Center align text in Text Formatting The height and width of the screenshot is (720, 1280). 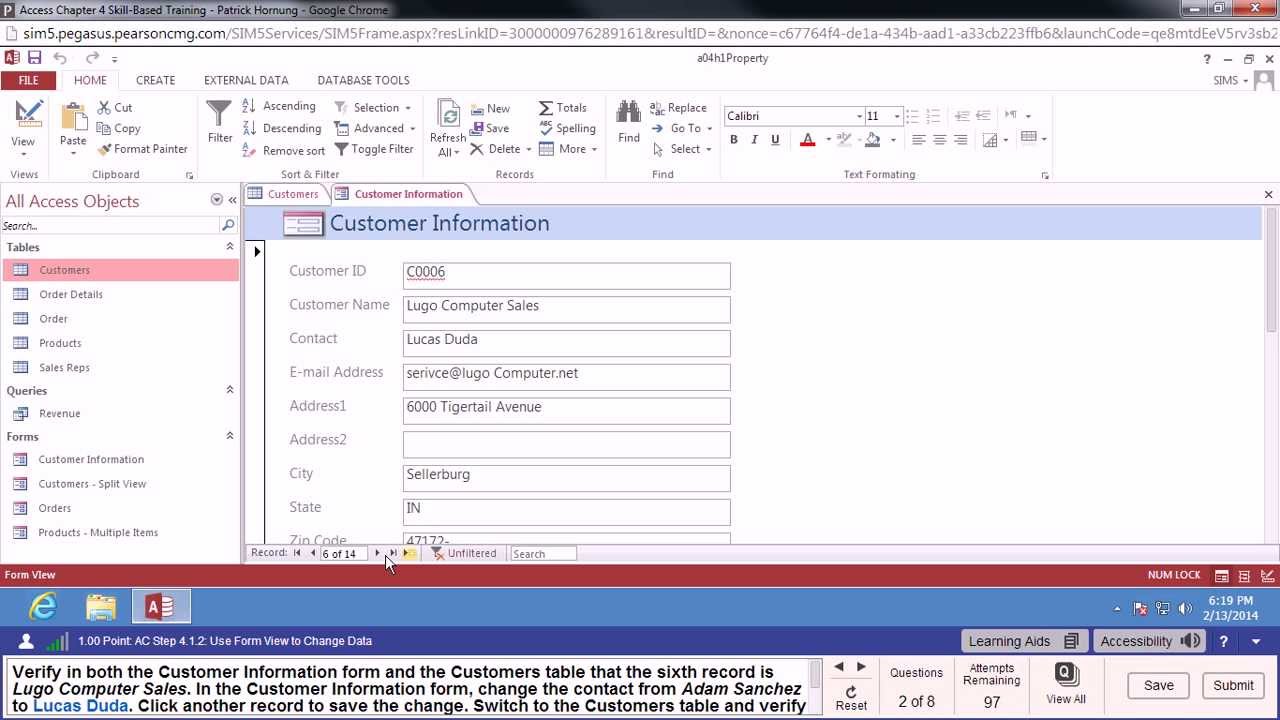pyautogui.click(x=940, y=140)
